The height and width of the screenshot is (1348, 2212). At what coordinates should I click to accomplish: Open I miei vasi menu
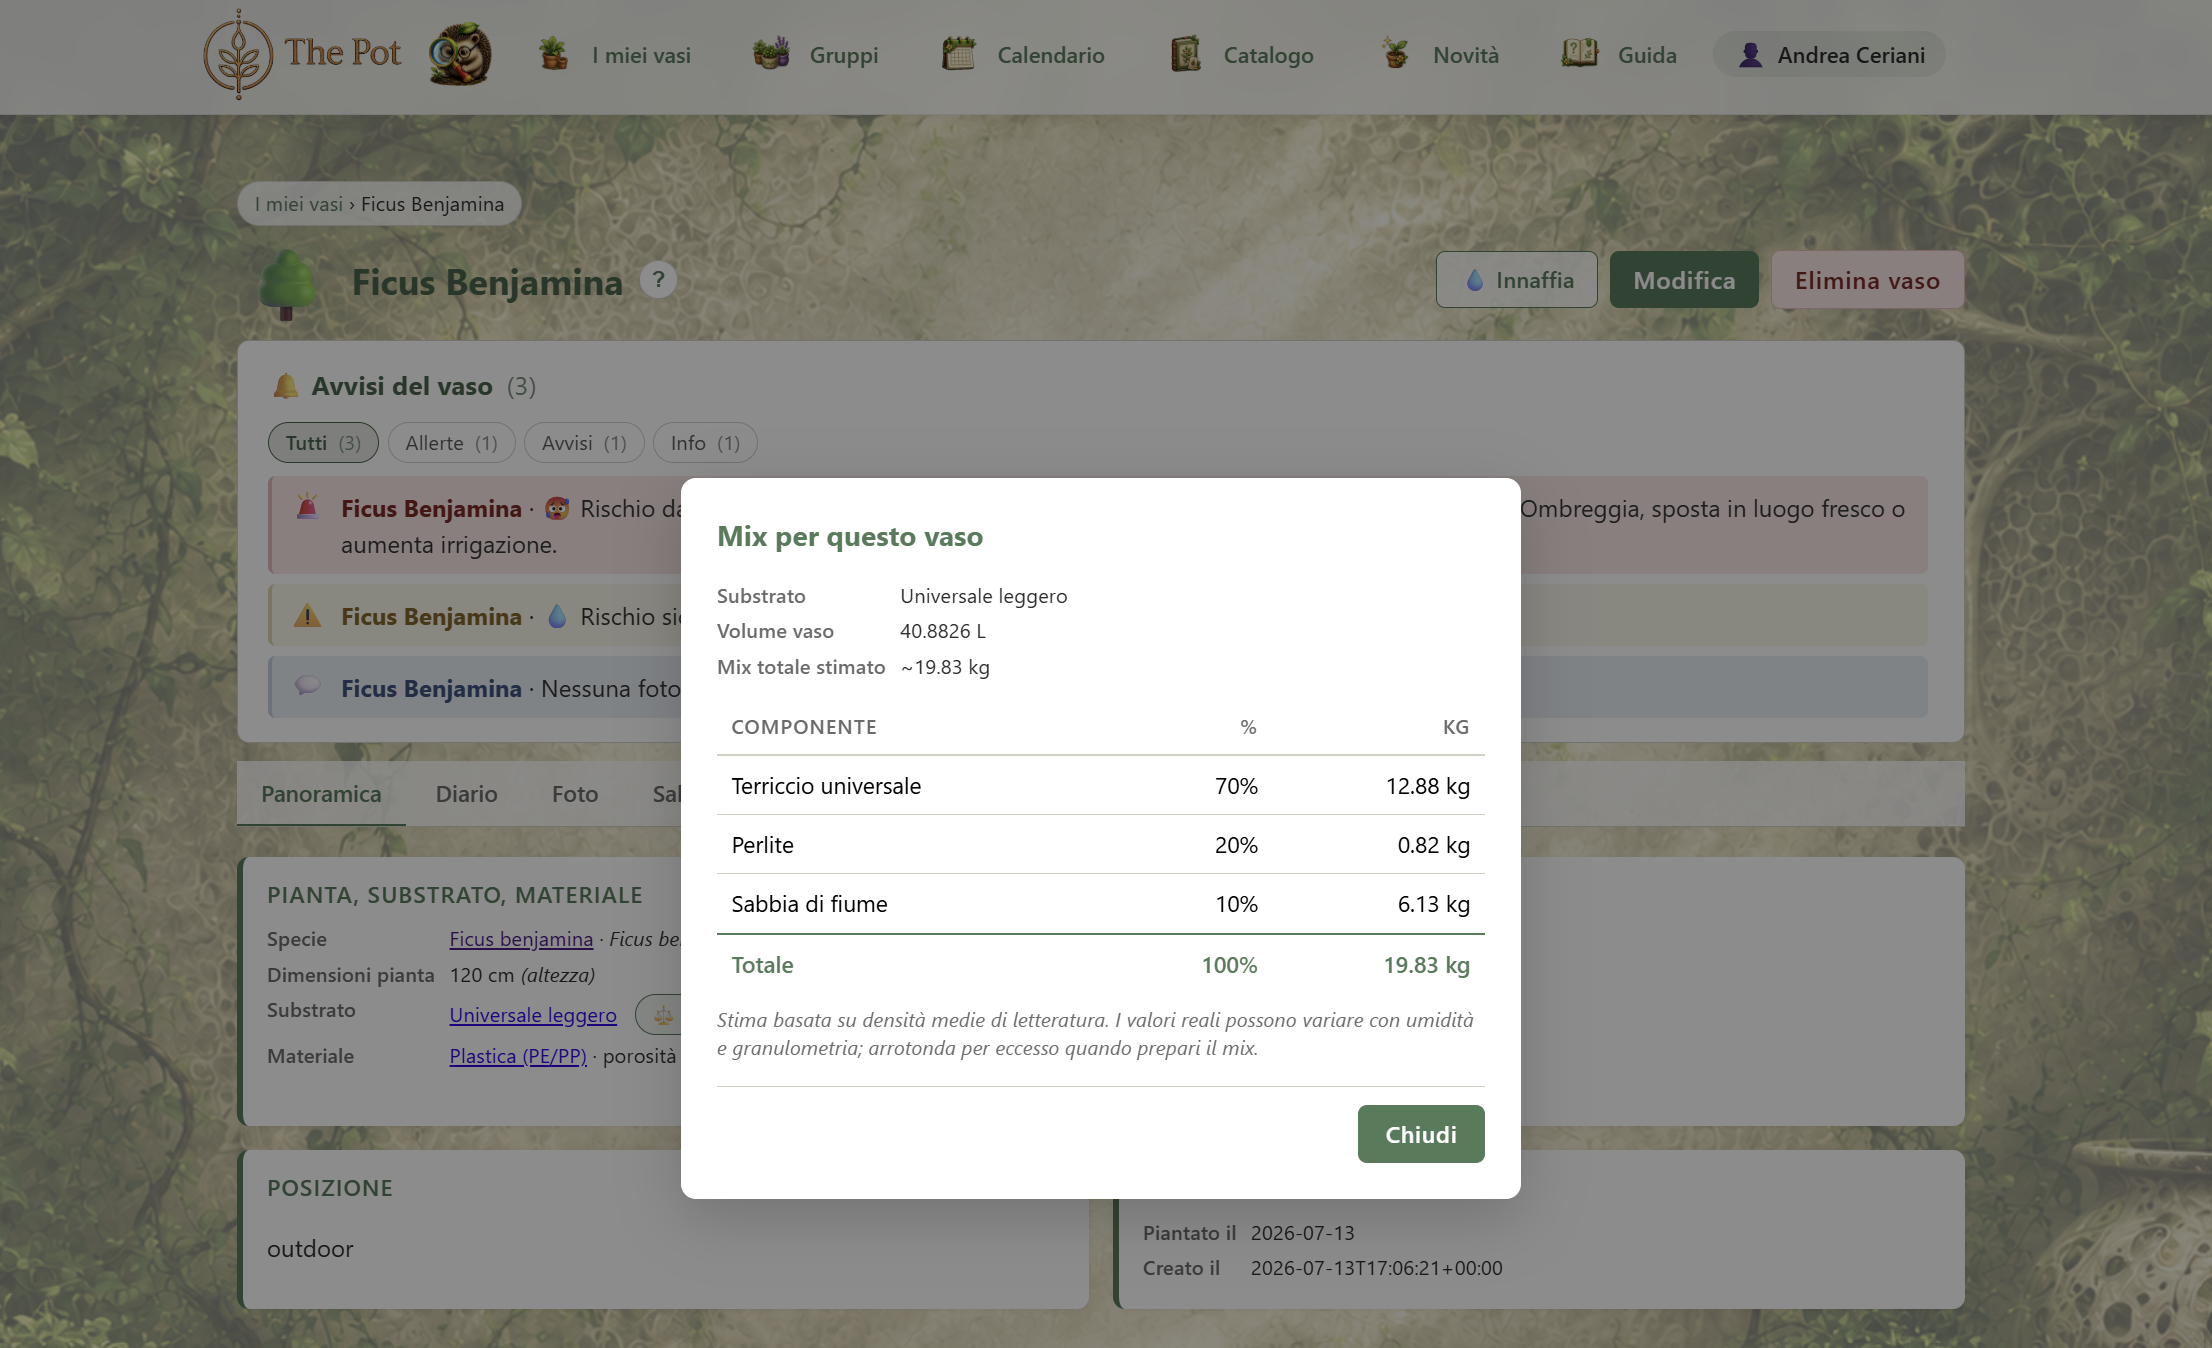coord(640,55)
